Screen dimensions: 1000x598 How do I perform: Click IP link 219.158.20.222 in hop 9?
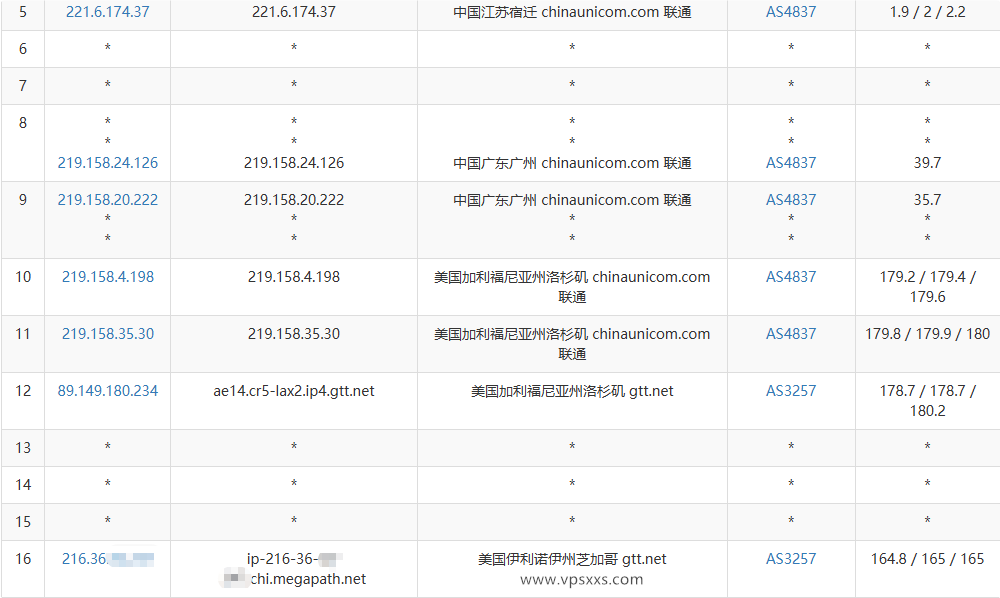click(107, 199)
